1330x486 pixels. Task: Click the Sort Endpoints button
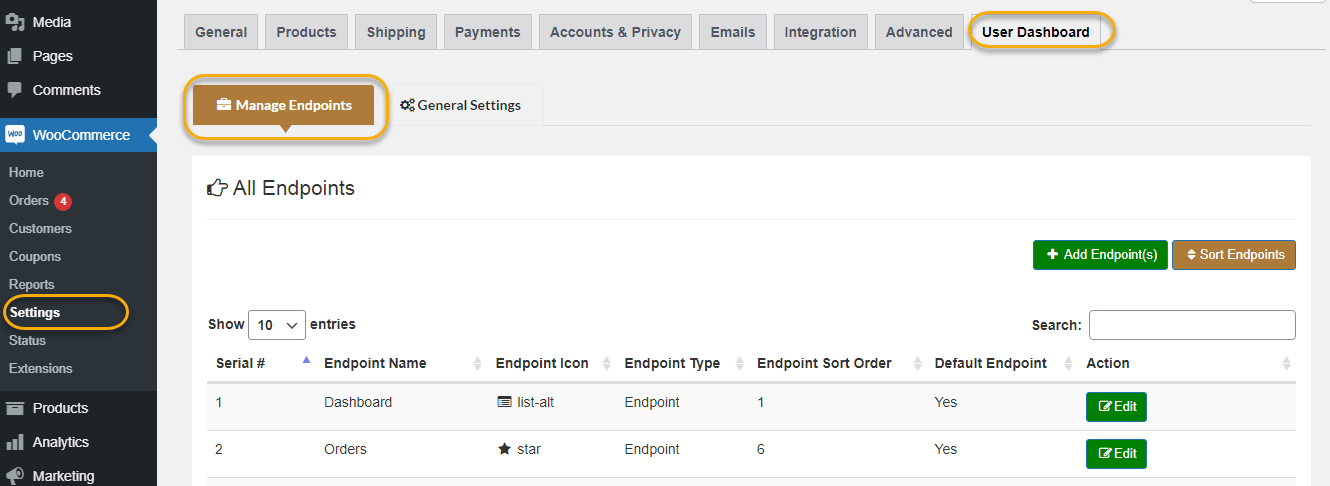1234,255
